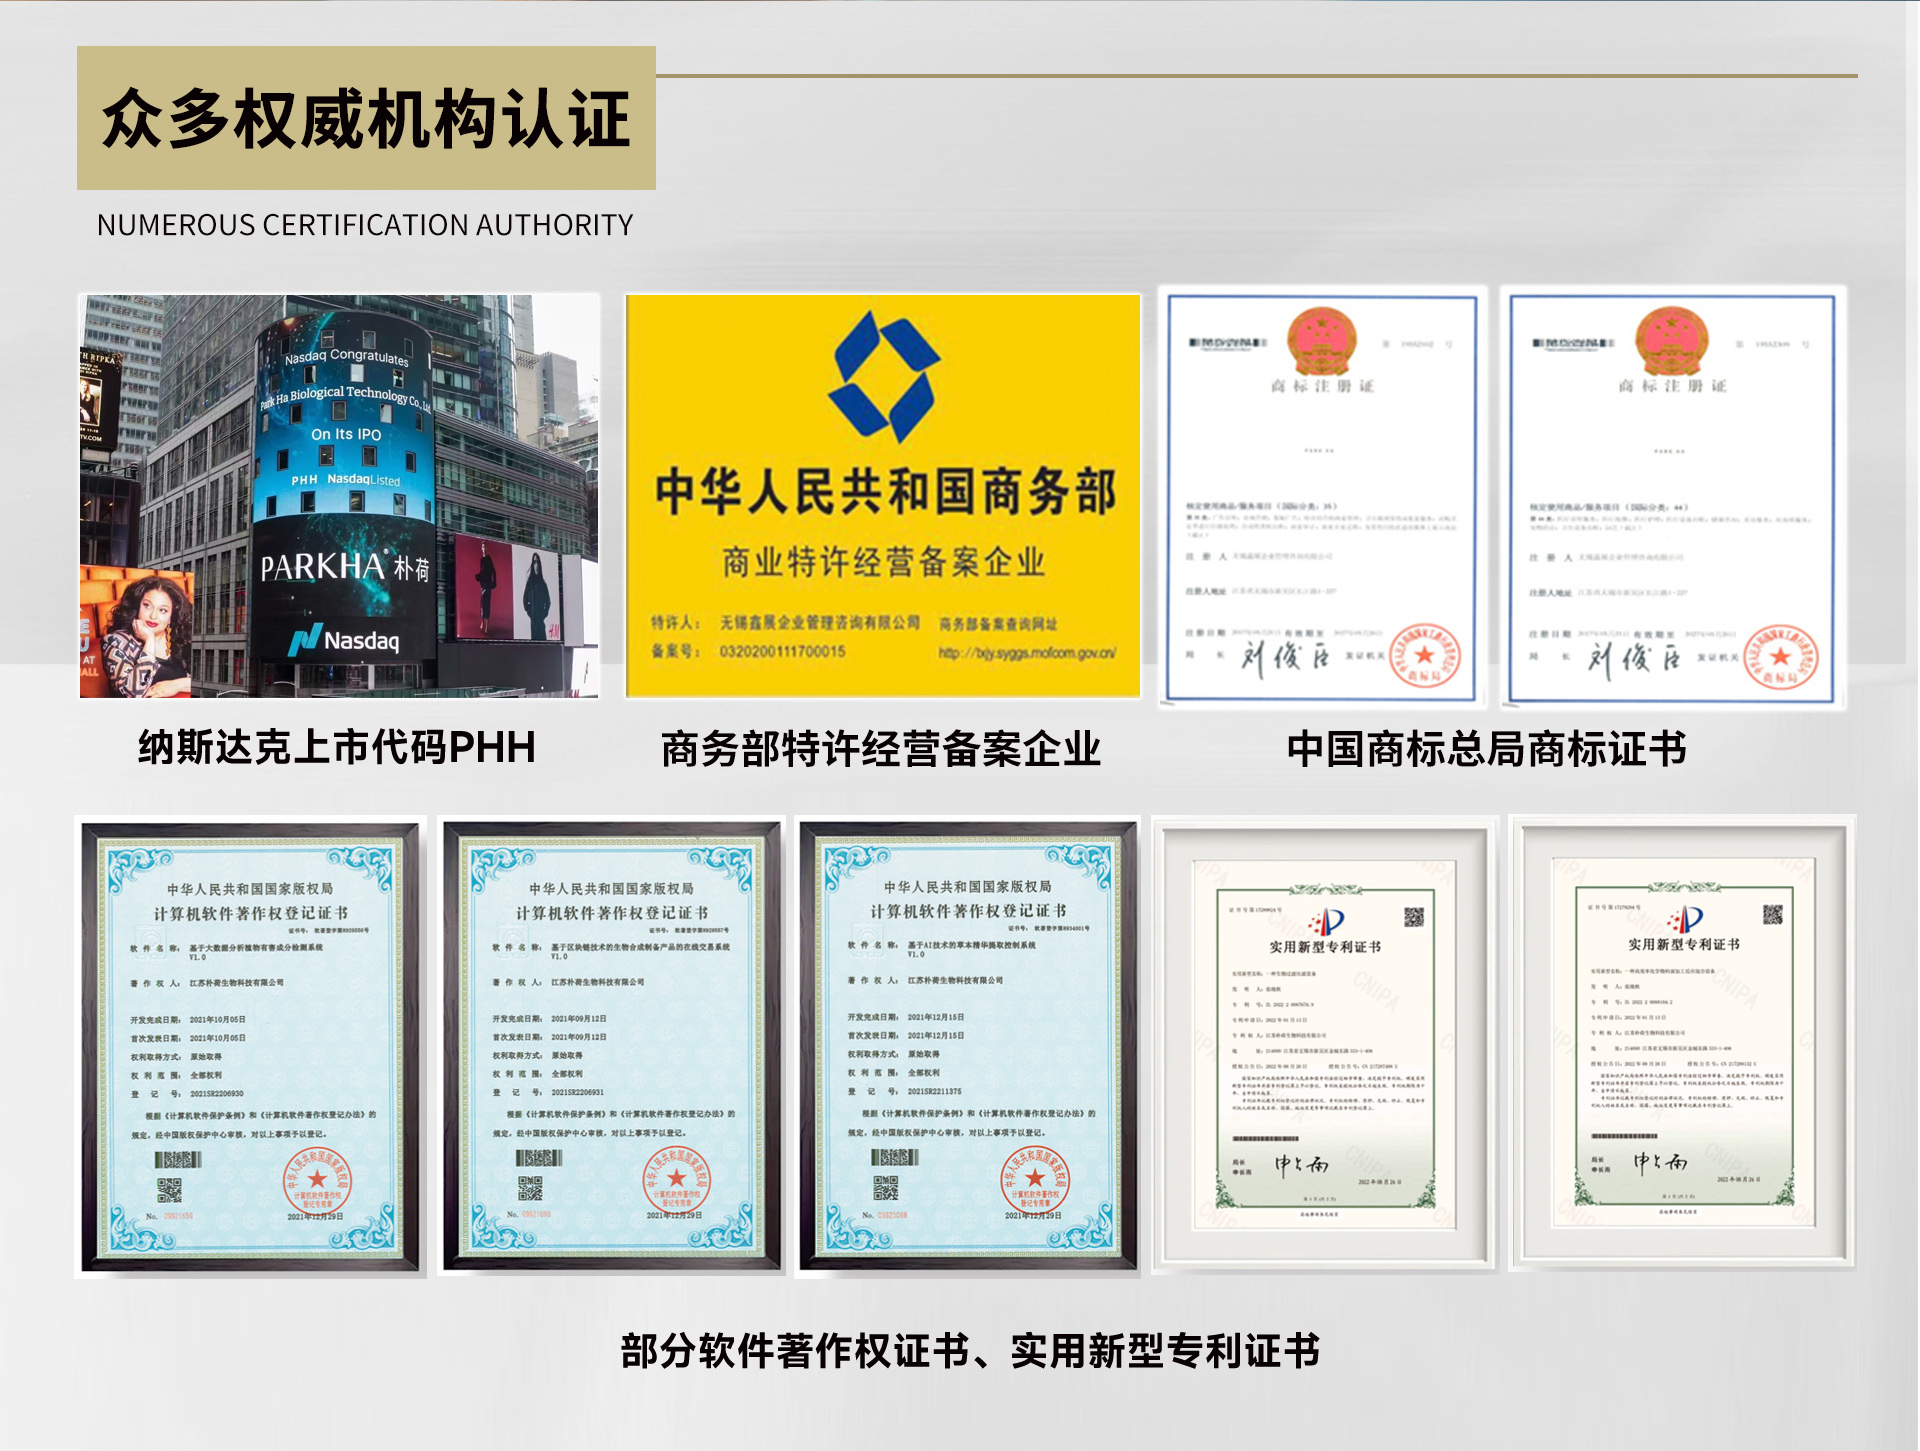Click the QR code on the left patent certificate

pyautogui.click(x=1414, y=917)
